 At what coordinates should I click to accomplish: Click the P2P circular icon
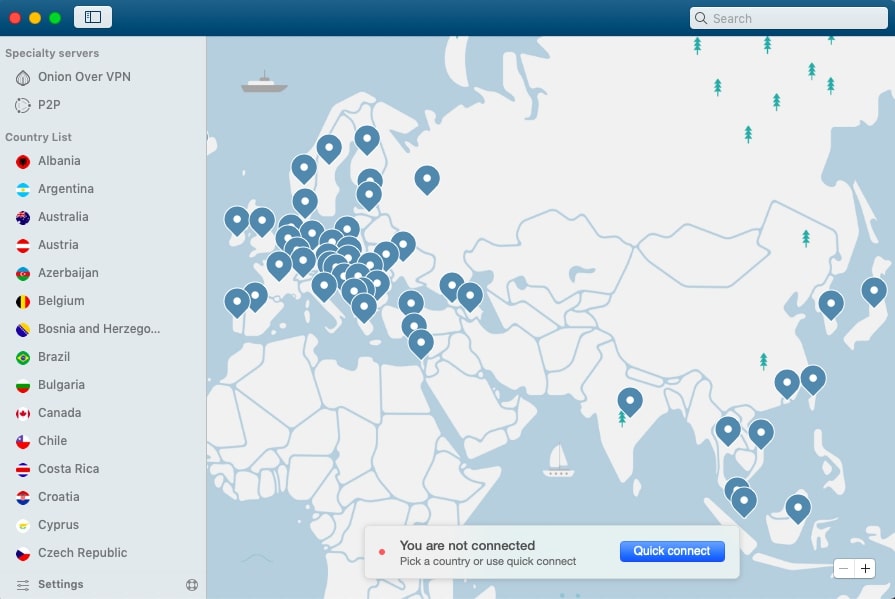(23, 105)
